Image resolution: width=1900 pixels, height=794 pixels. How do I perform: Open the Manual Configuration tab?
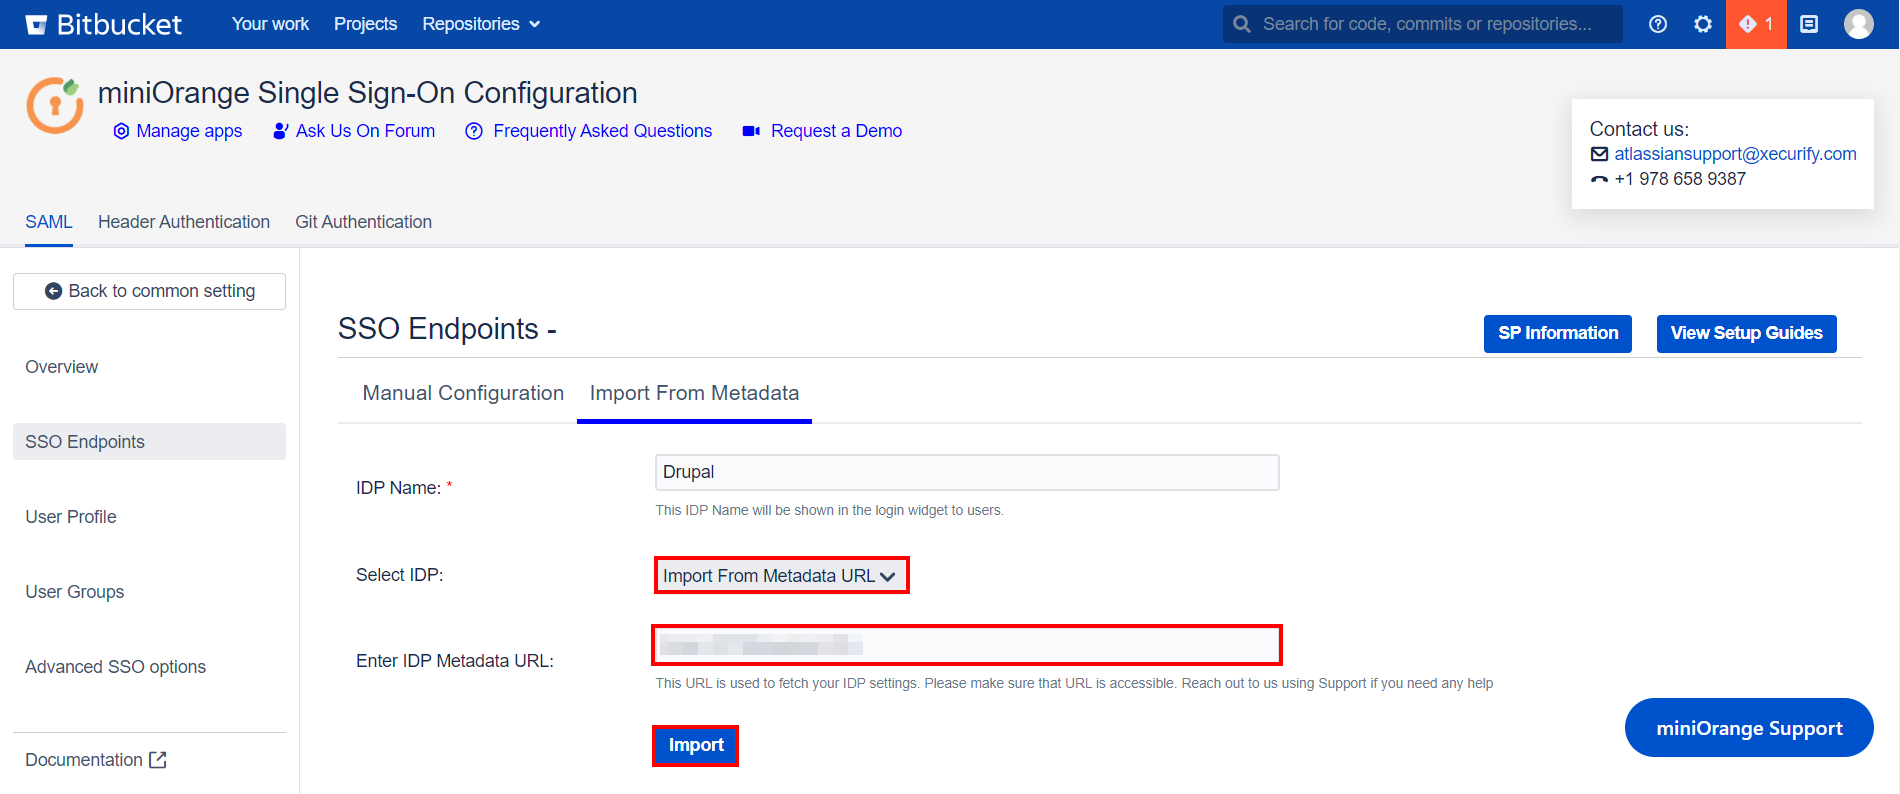[x=463, y=393]
